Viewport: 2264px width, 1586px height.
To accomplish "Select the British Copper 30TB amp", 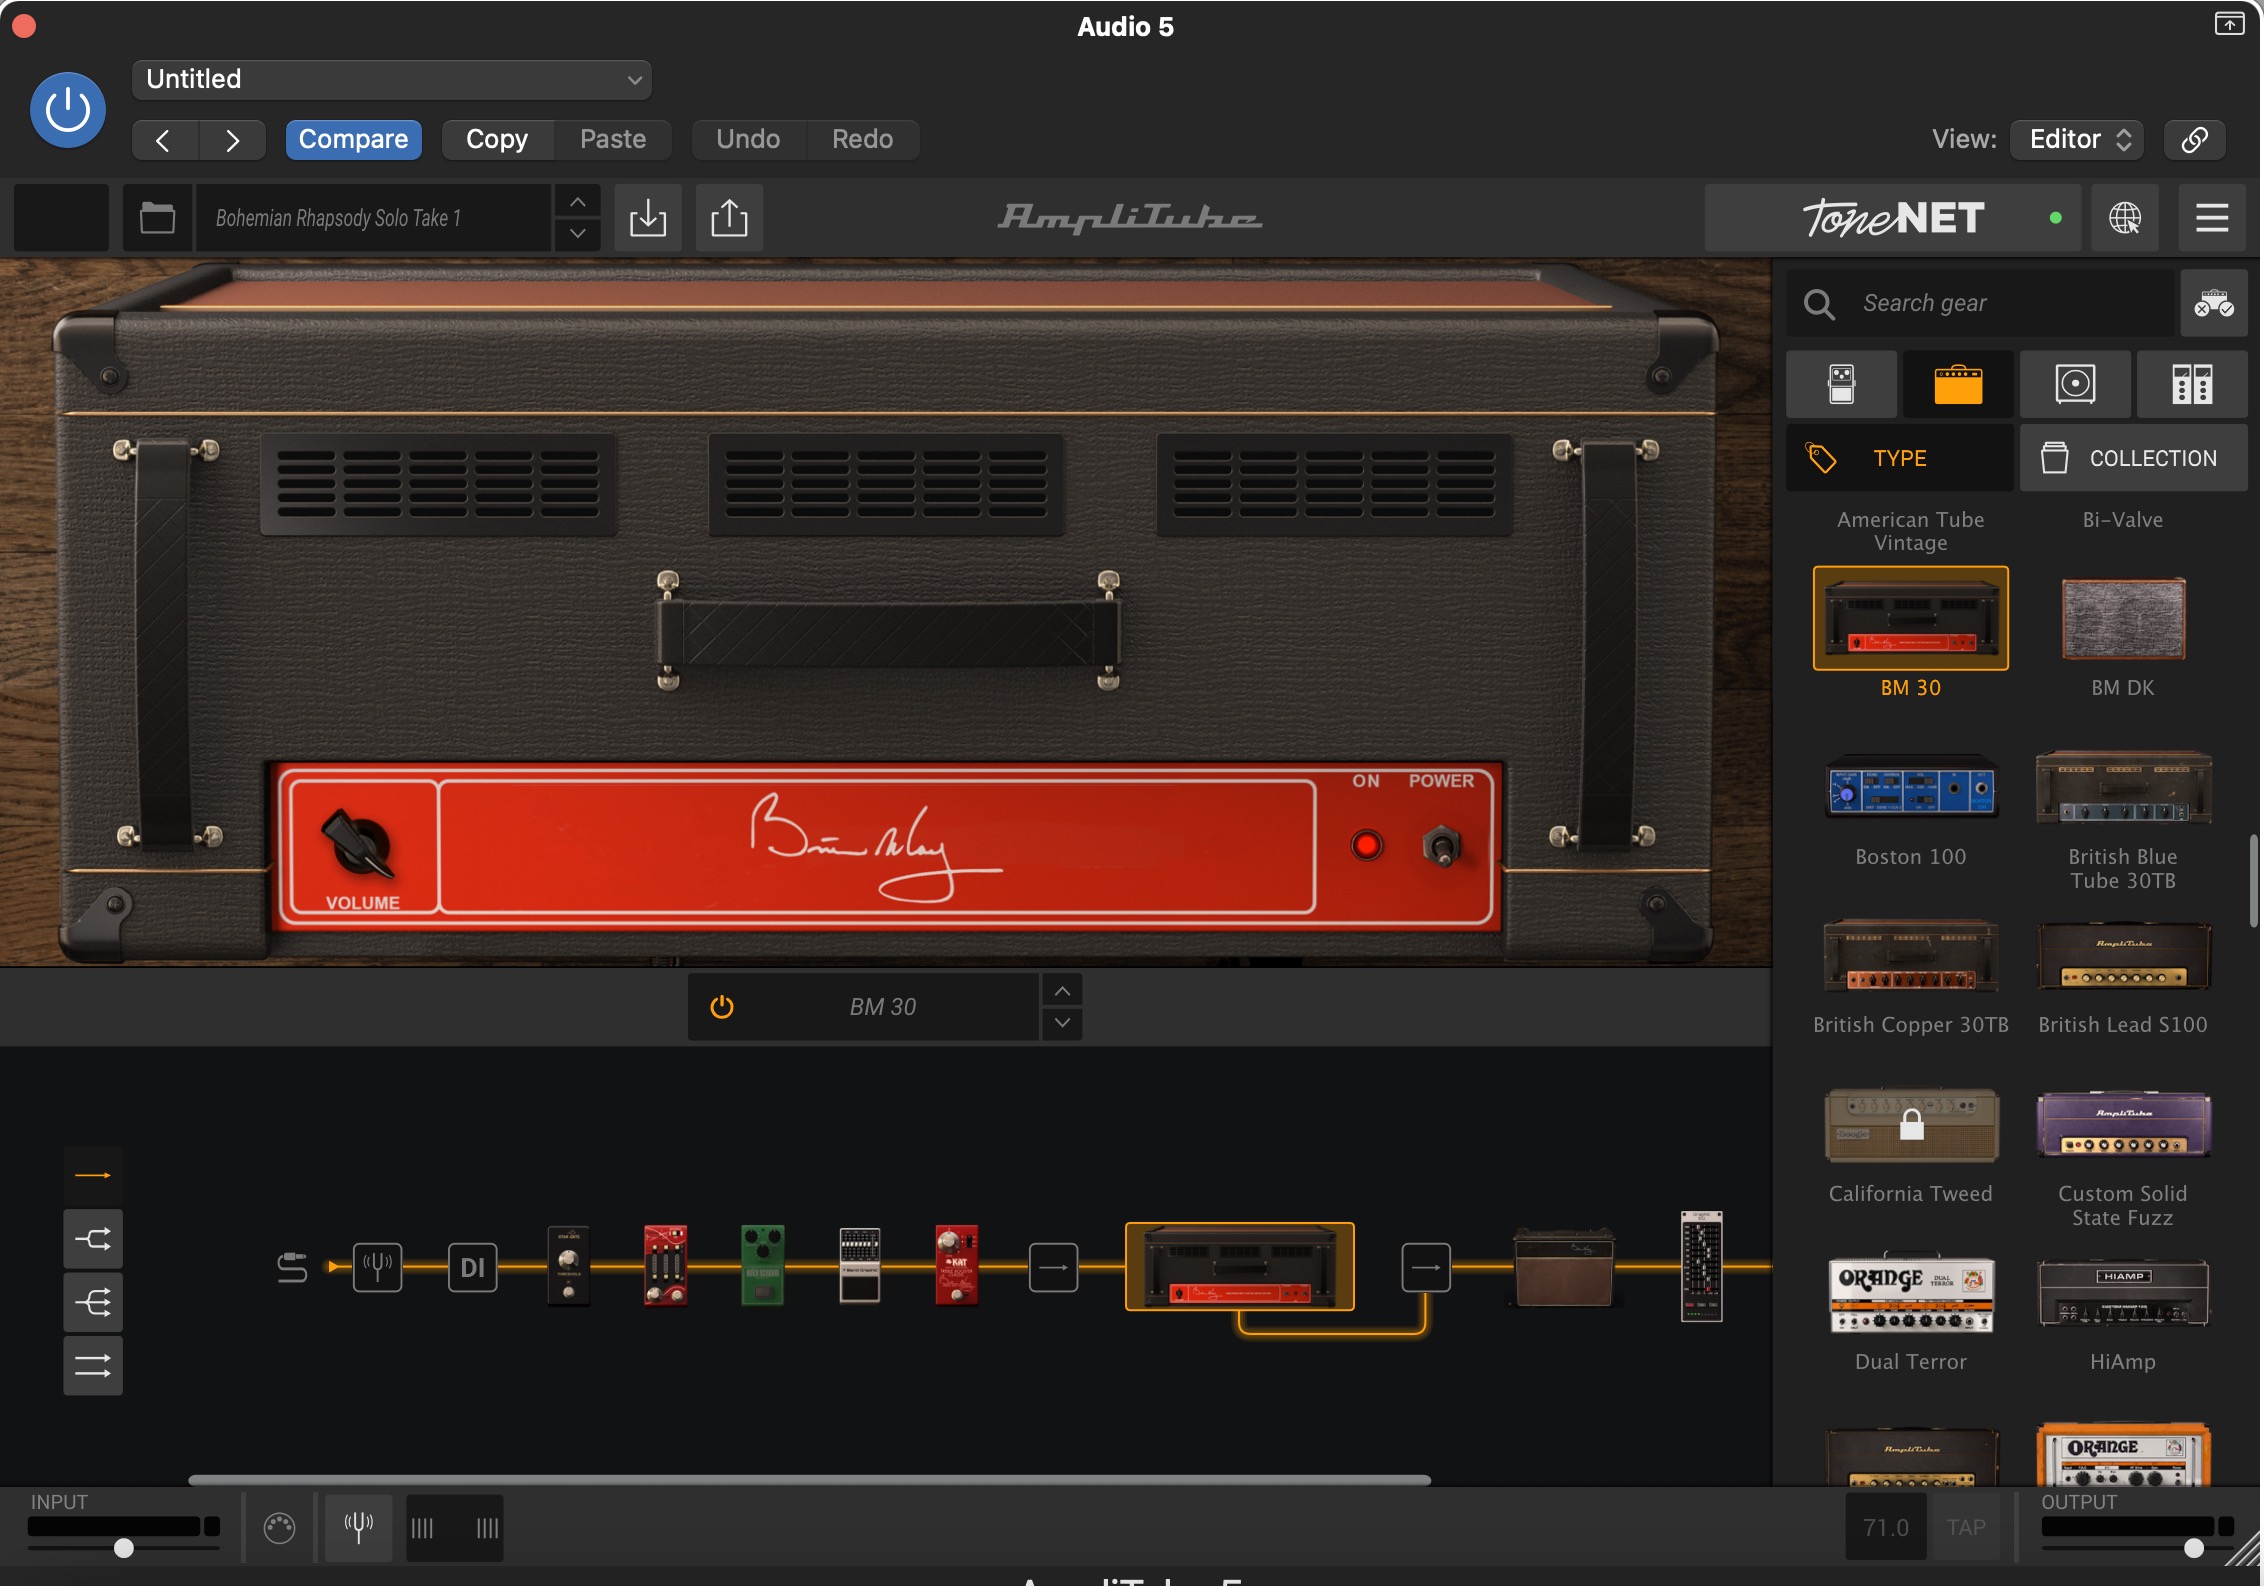I will pos(1911,956).
